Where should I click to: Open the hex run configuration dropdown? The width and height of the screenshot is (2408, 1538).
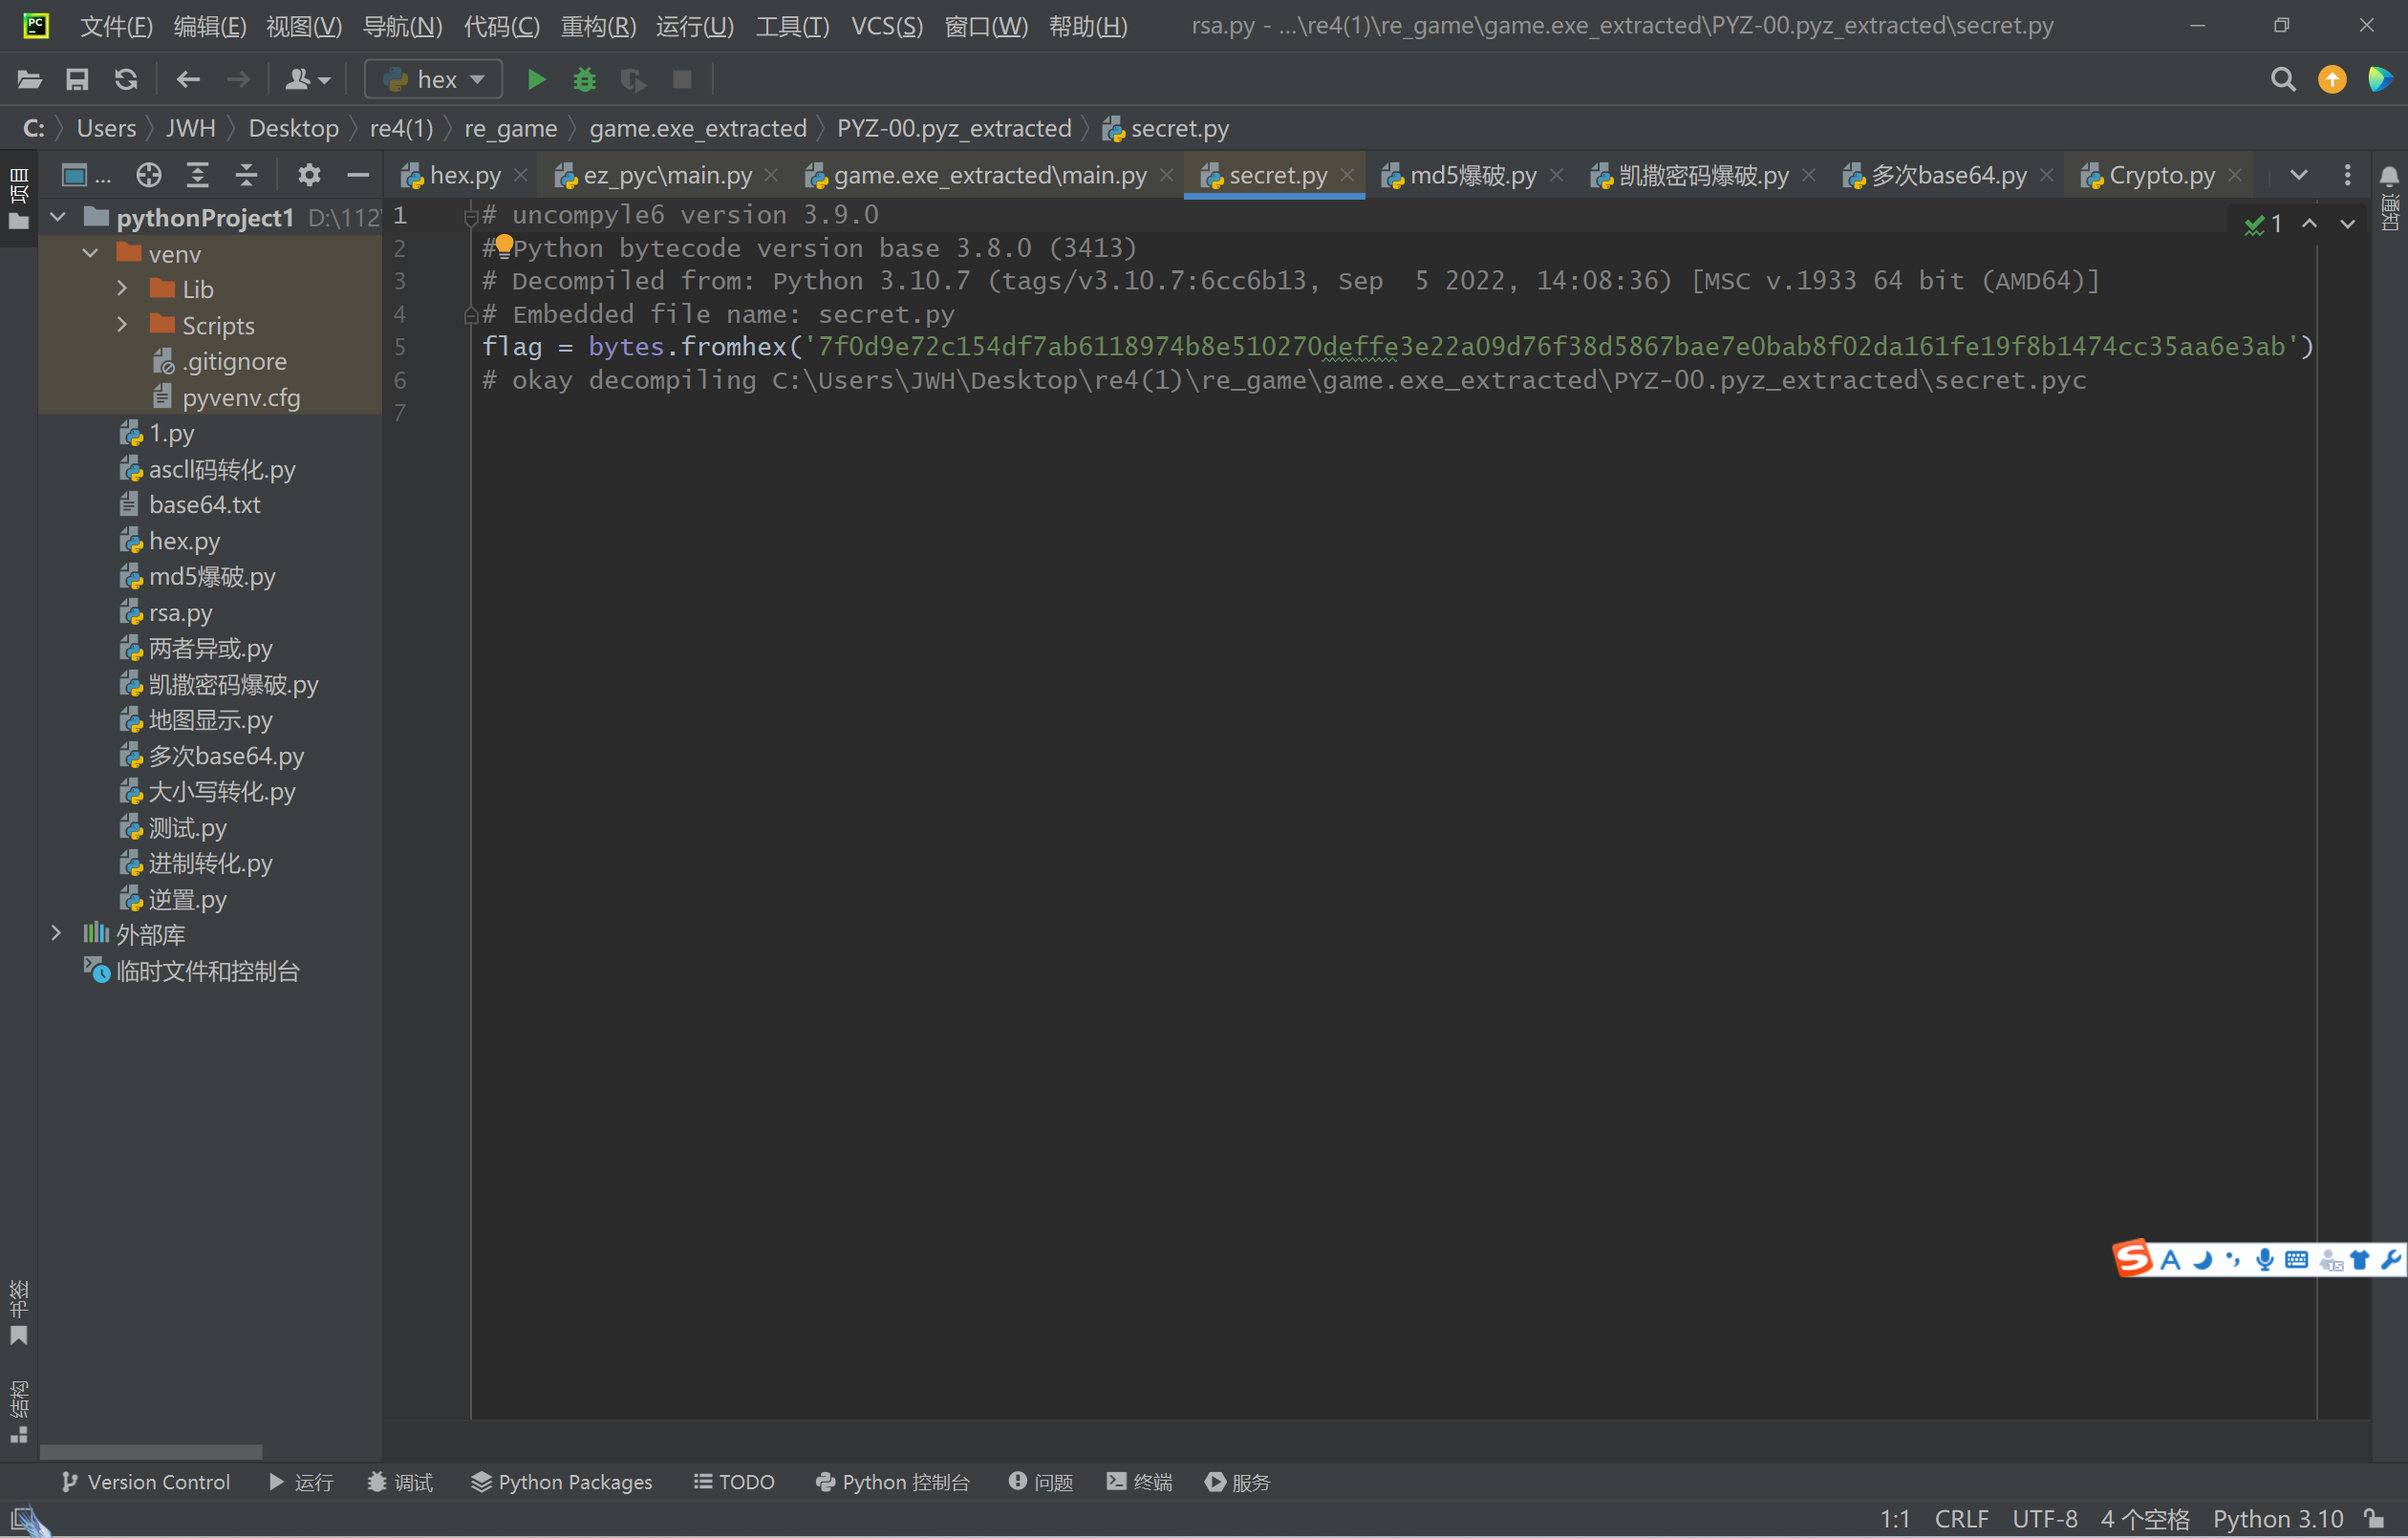tap(433, 79)
